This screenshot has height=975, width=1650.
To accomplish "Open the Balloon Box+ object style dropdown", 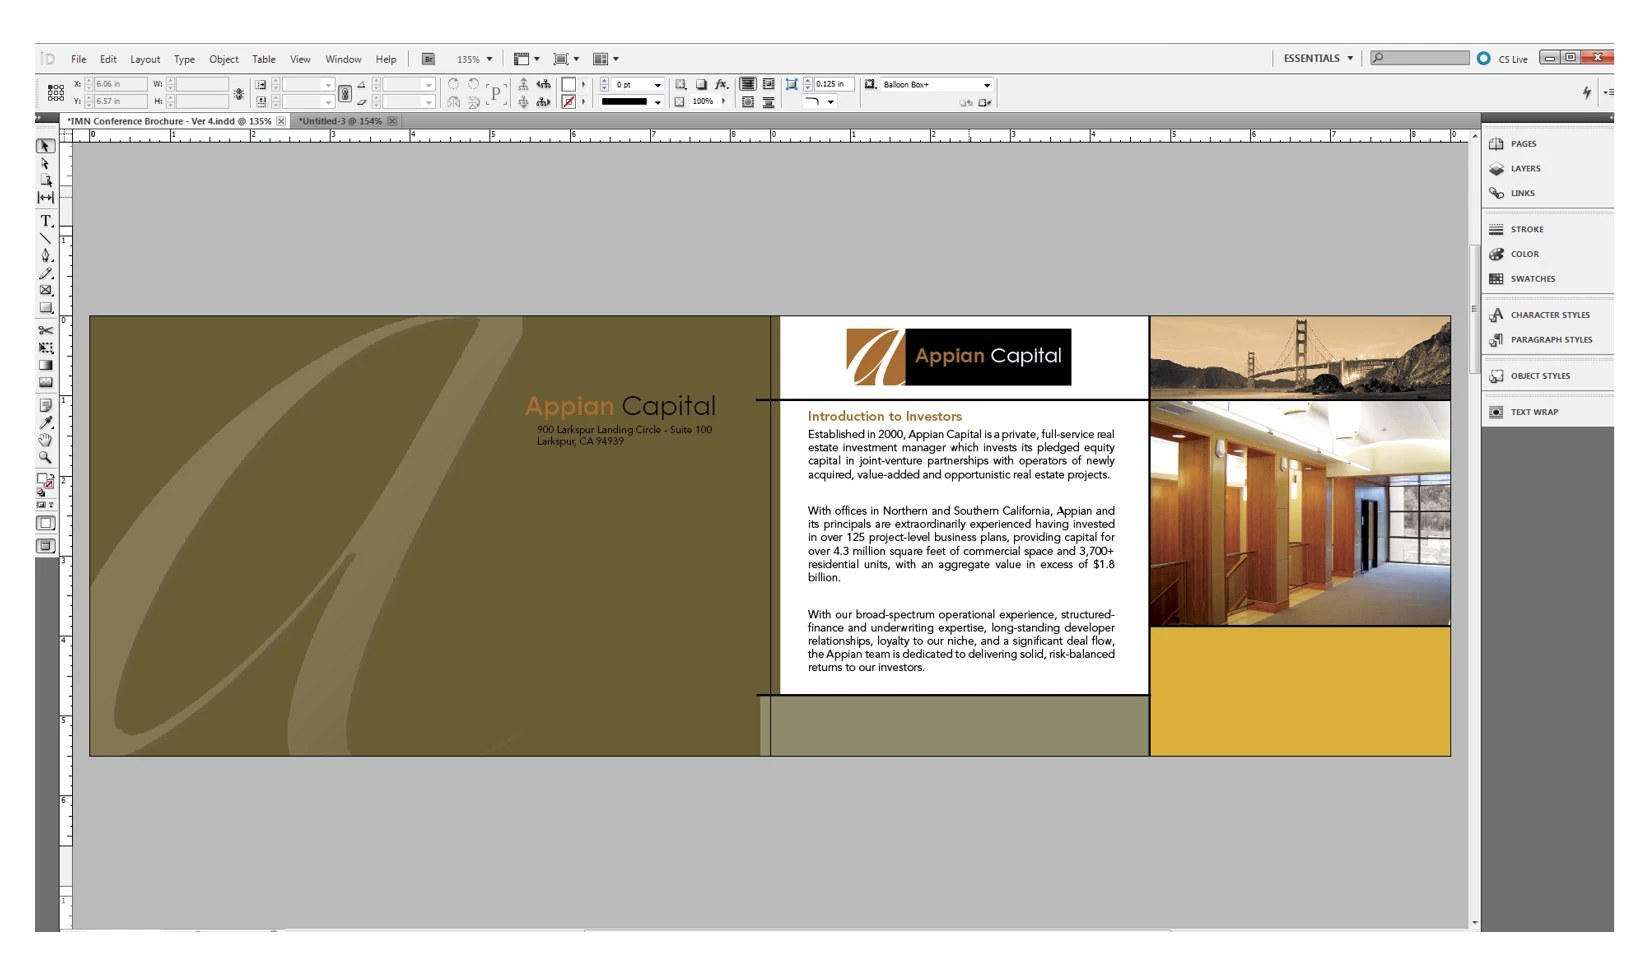I will click(986, 85).
